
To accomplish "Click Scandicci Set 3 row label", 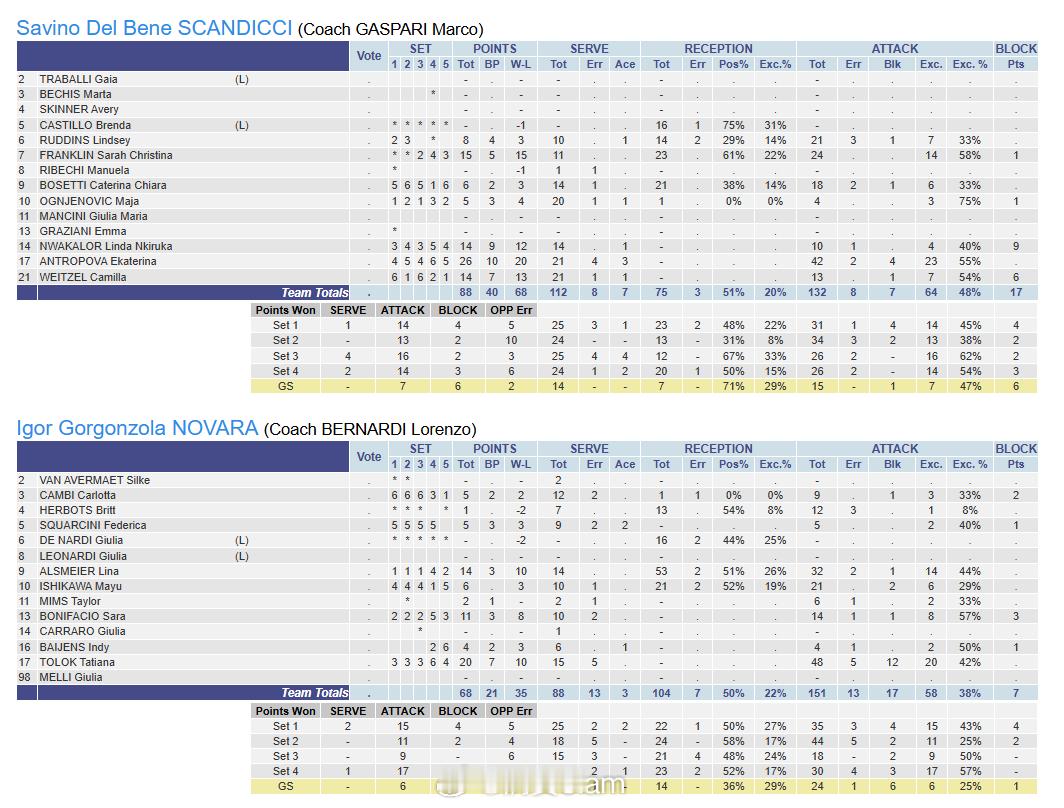I will click(286, 356).
